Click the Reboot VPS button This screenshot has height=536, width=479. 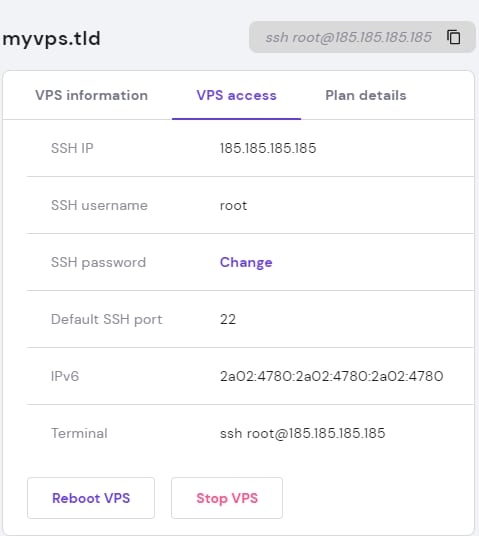pyautogui.click(x=91, y=498)
